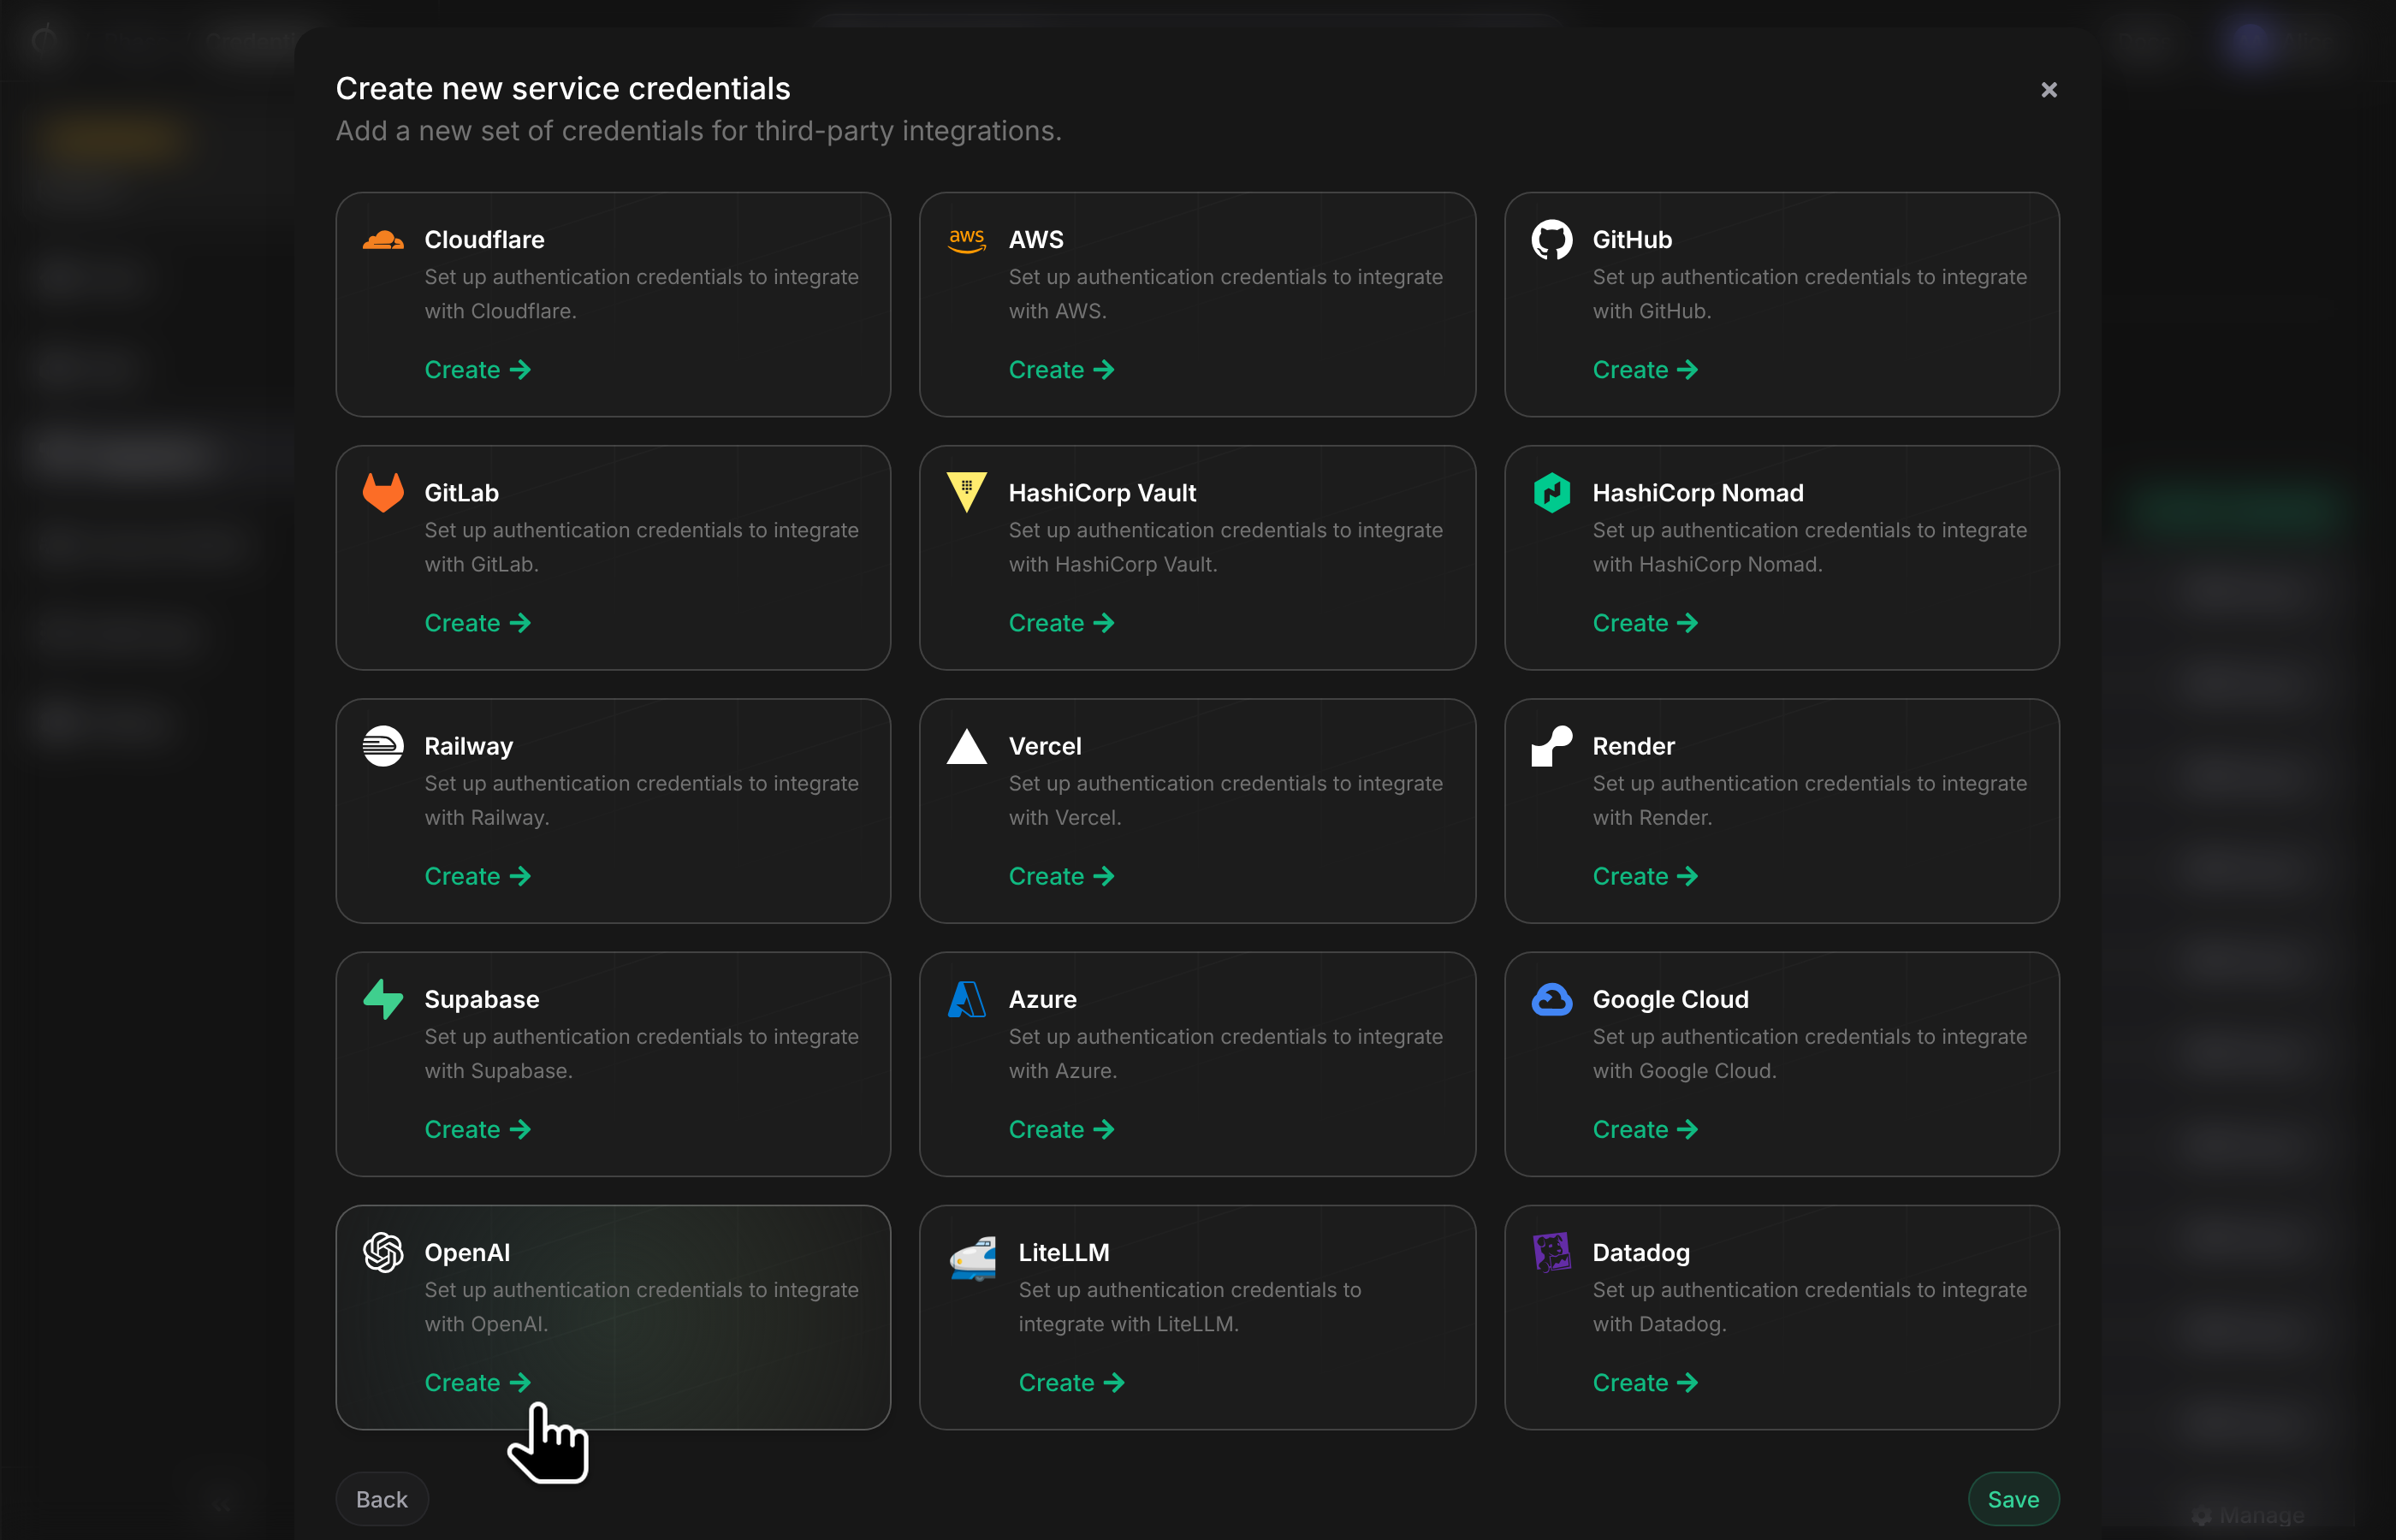Viewport: 2396px width, 1540px height.
Task: Click the GitLab fox icon
Action: click(383, 493)
